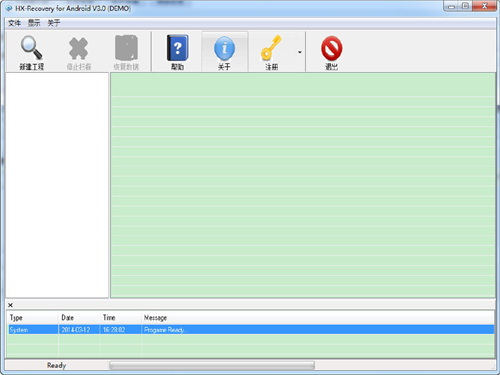This screenshot has width=500, height=375.
Task: Click the Register golden key icon
Action: pos(271,48)
